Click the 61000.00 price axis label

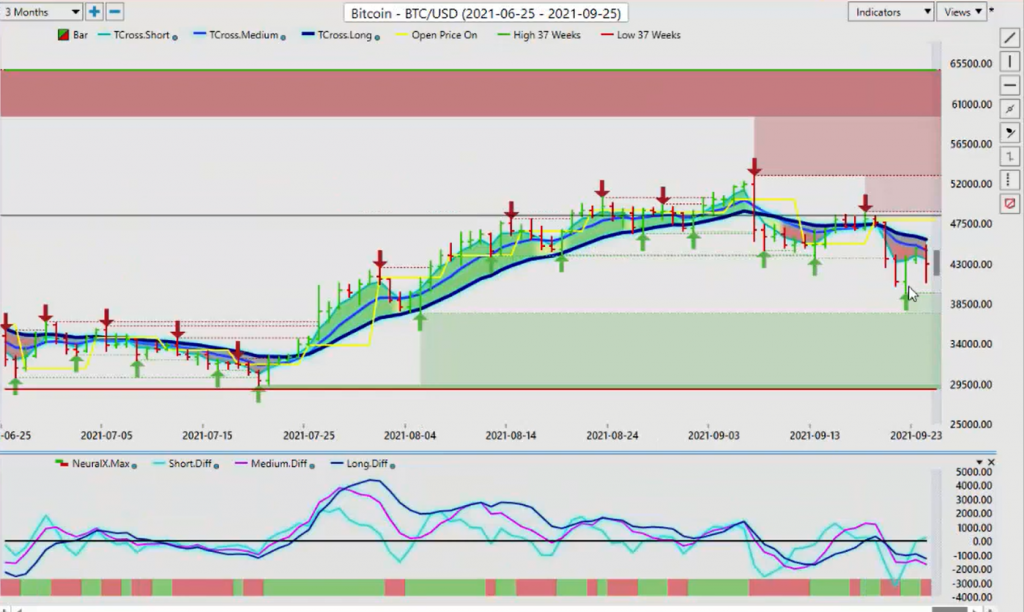971,105
